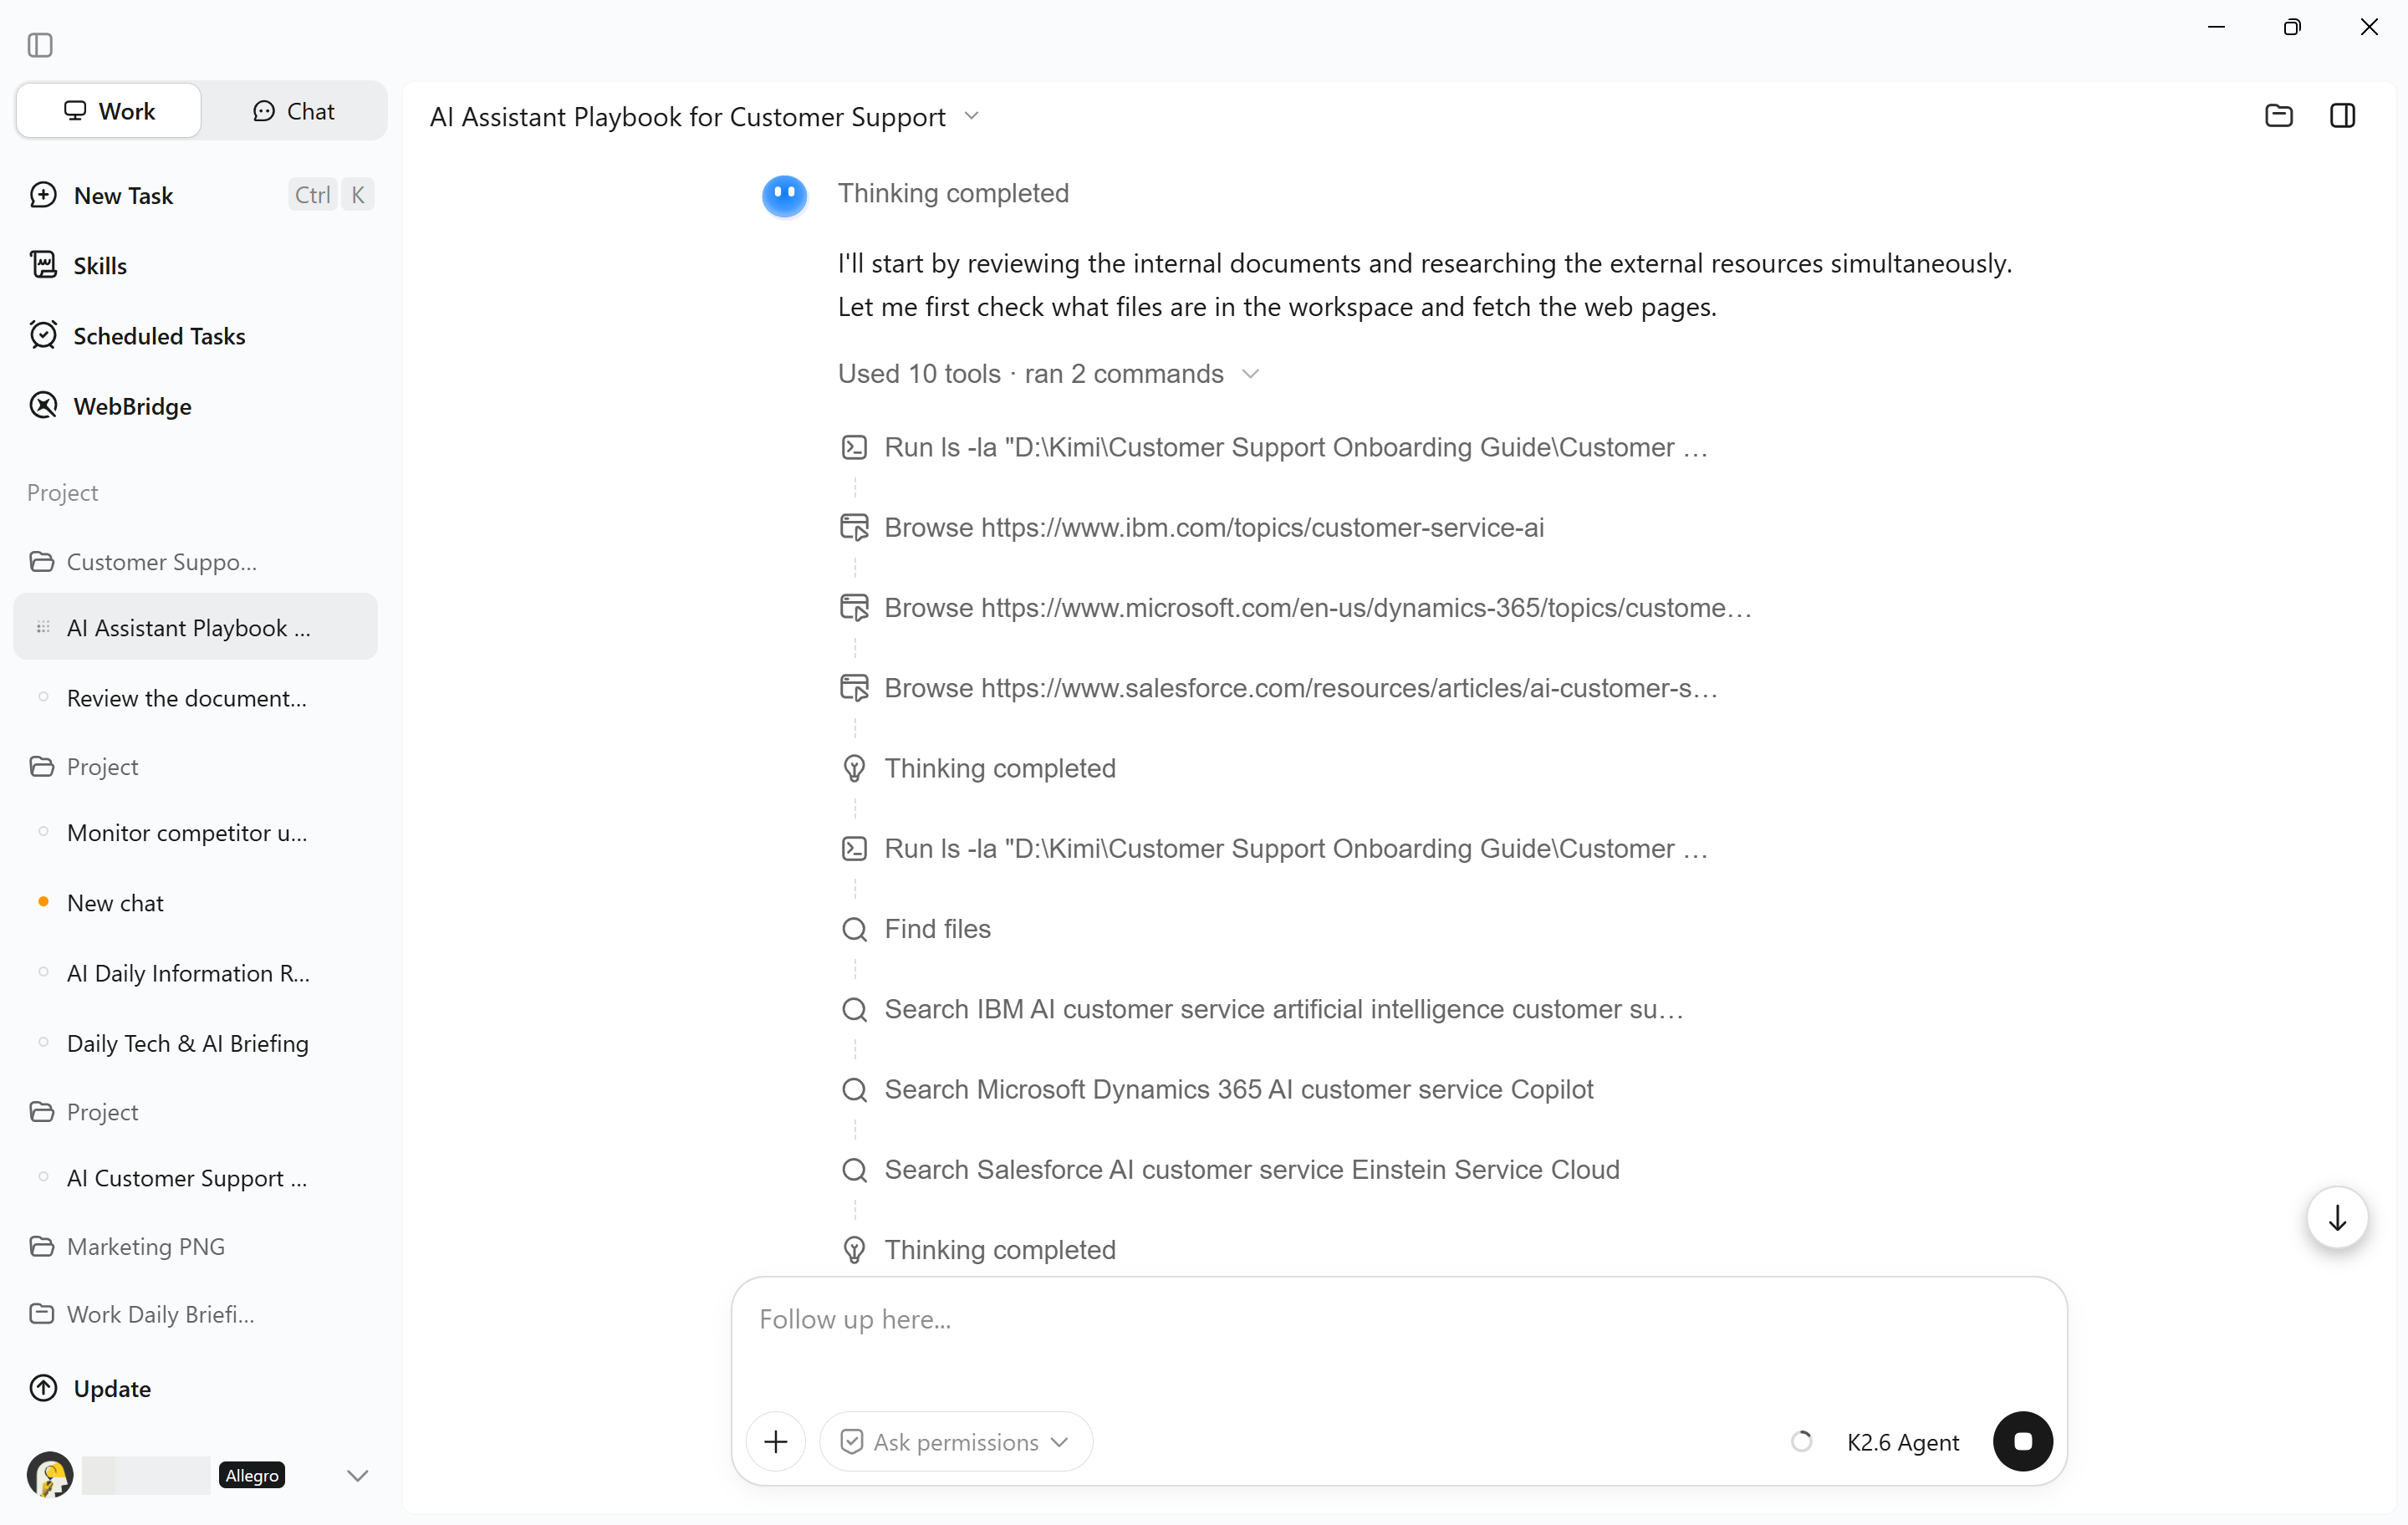The height and width of the screenshot is (1525, 2408).
Task: Open the AI Daily Information R... task
Action: pos(196,973)
